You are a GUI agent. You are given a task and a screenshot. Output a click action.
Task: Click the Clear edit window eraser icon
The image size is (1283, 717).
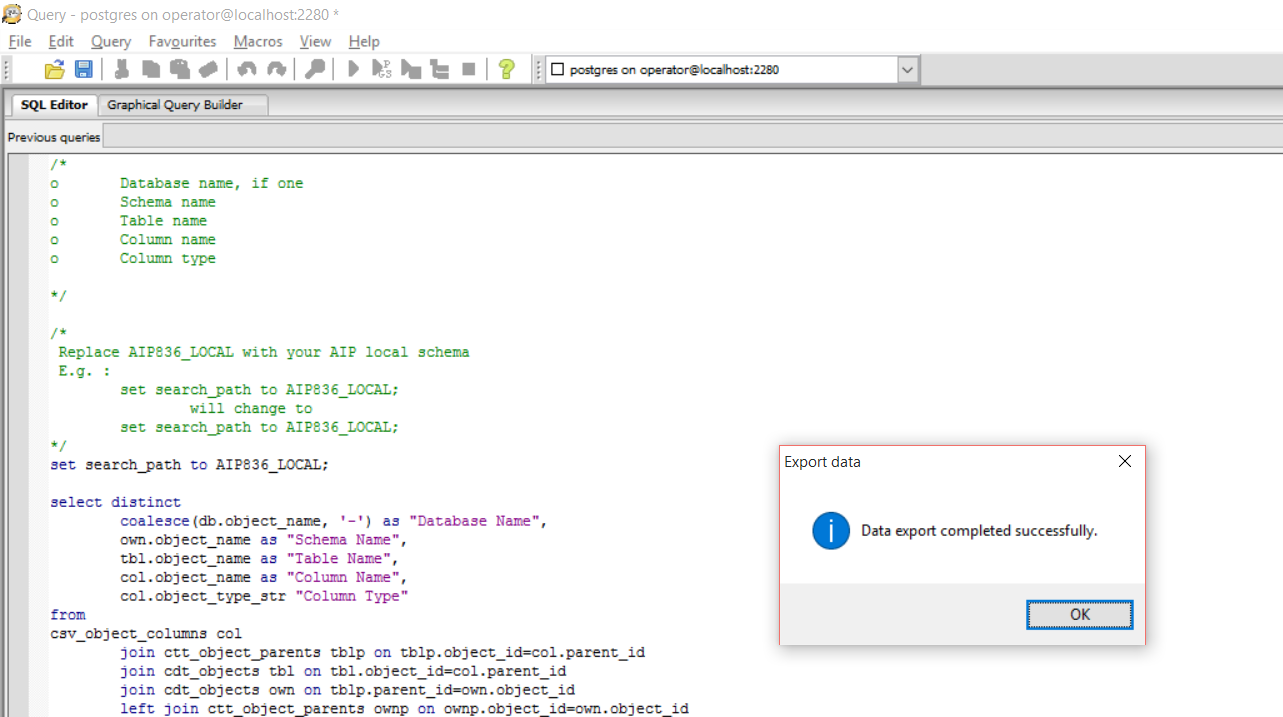pos(208,69)
